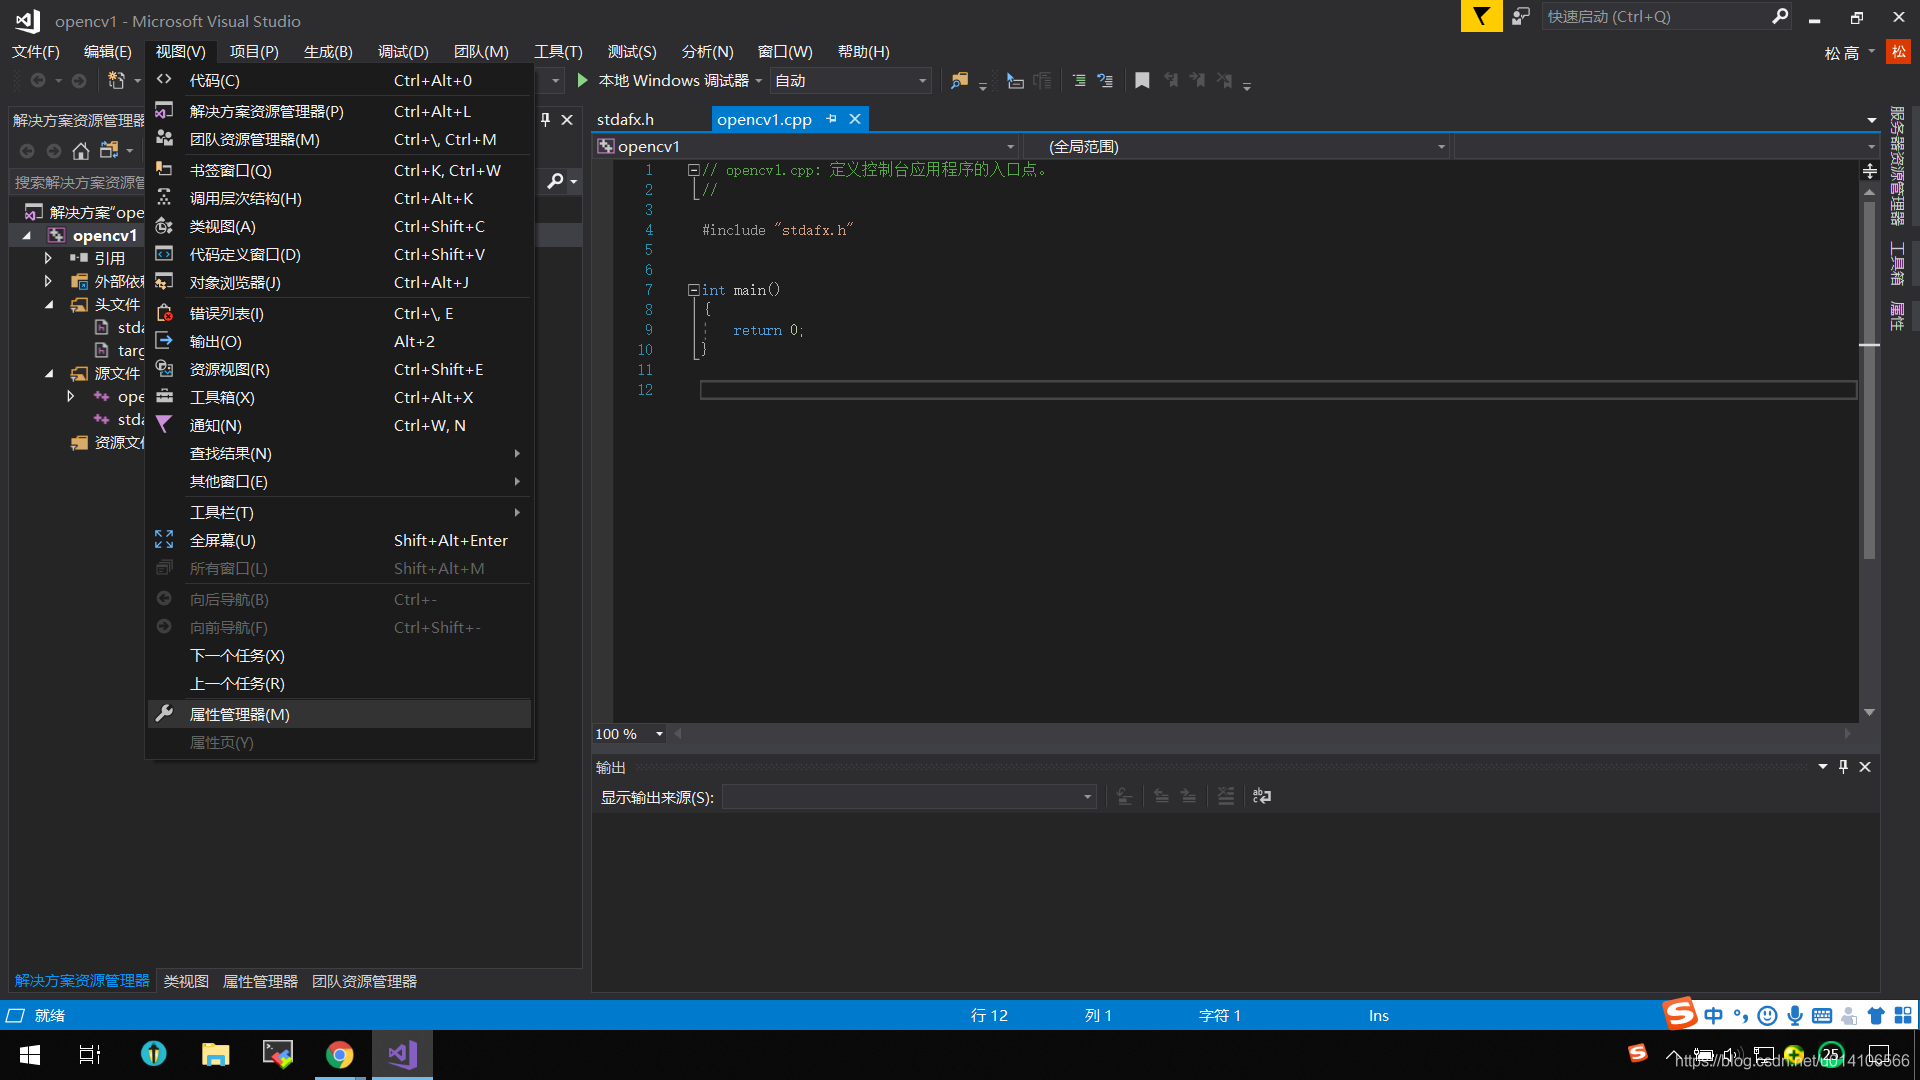Switch to 团队资源管理器 bottom tab

click(x=364, y=981)
